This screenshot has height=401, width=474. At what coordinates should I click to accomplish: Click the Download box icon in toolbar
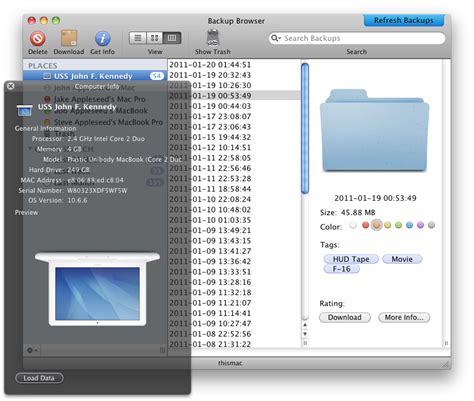click(x=69, y=38)
